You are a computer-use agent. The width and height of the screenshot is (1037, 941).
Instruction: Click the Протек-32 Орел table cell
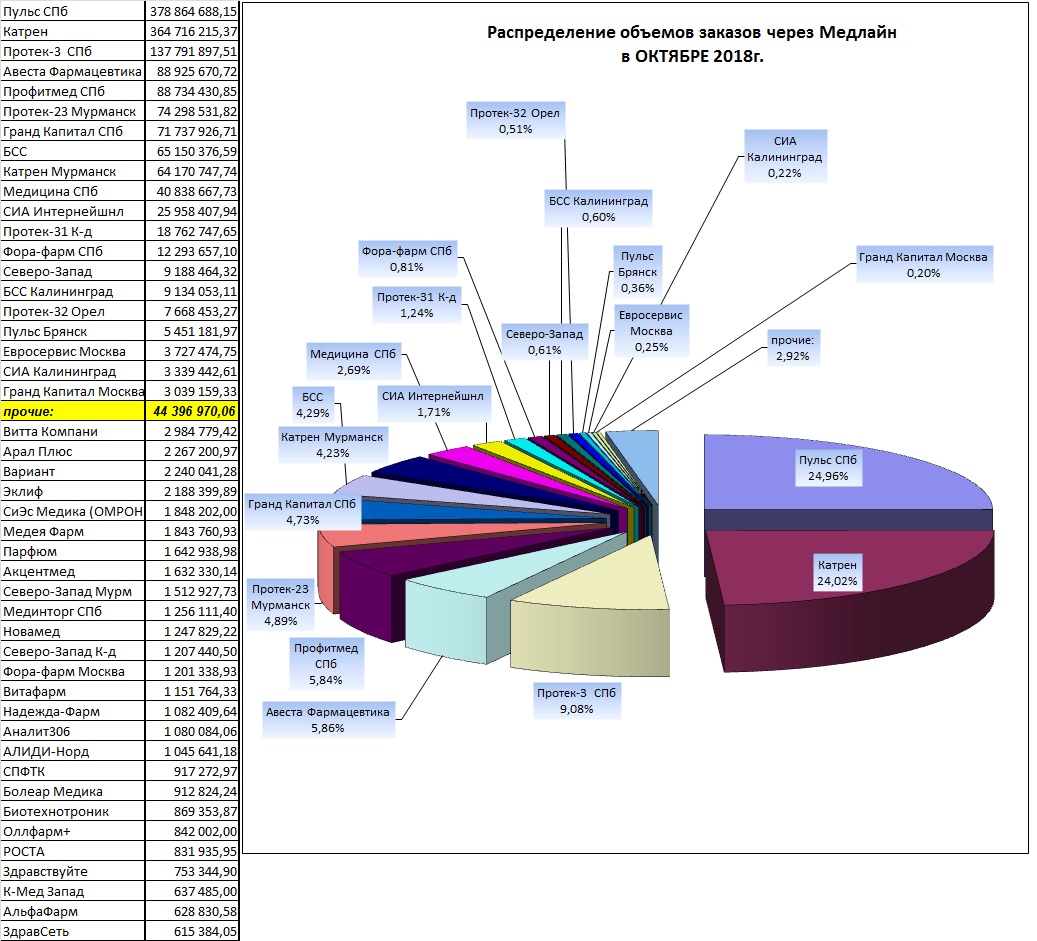[x=72, y=311]
